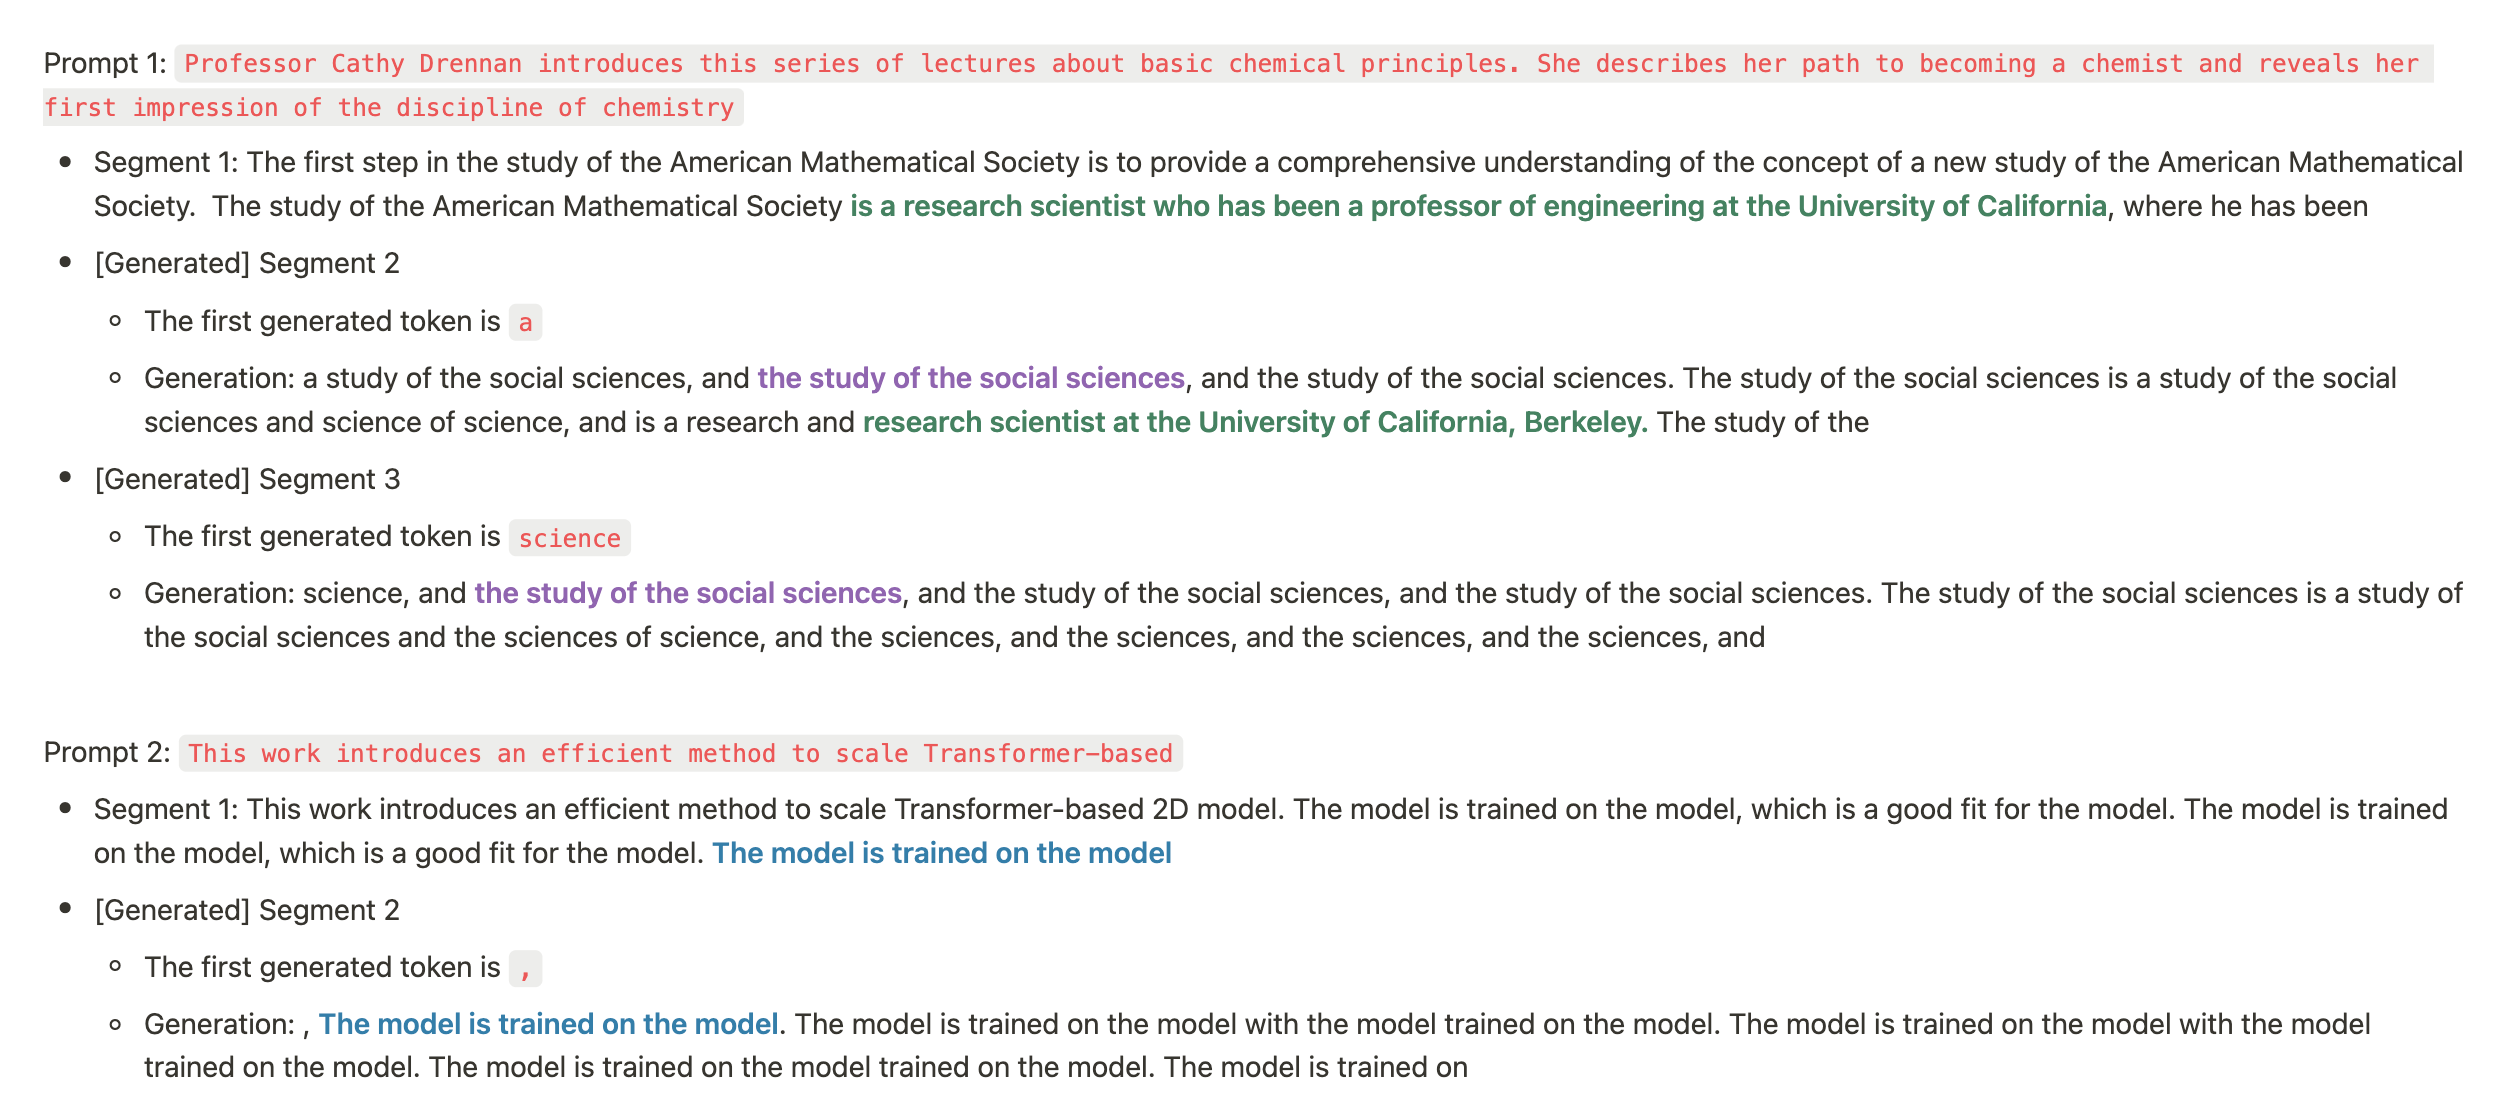Click green "research scientist at the University of California, Berkeley."
The height and width of the screenshot is (1120, 2506).
1254,423
